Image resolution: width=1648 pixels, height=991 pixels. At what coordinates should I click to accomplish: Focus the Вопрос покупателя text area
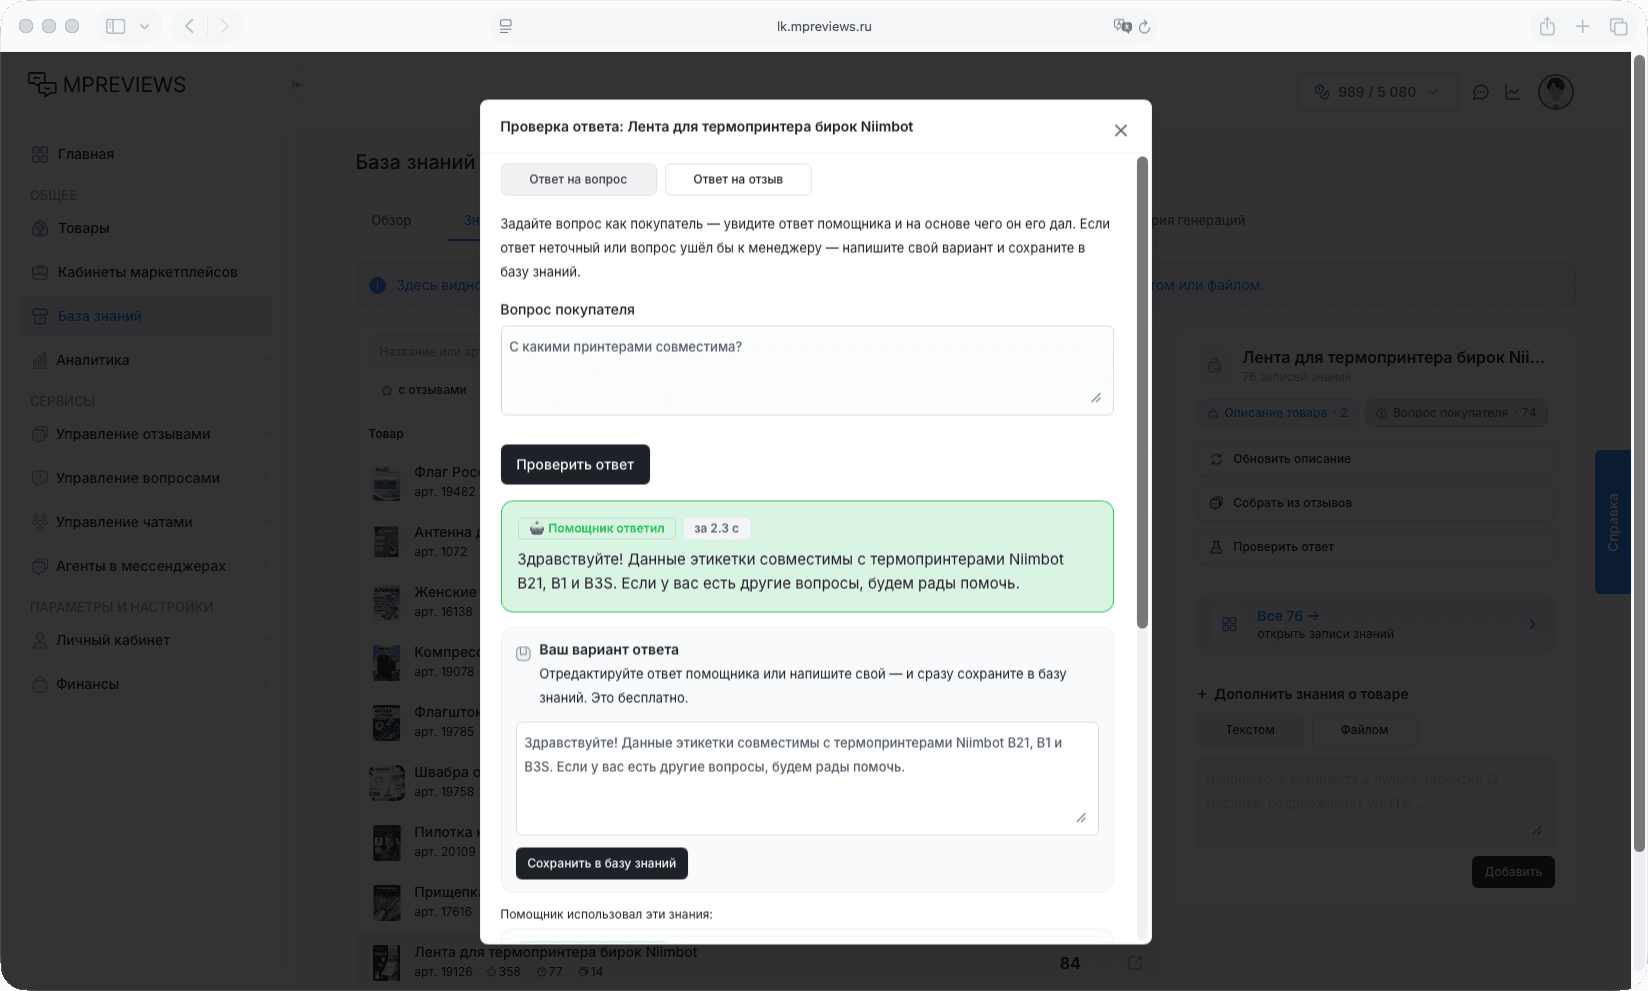click(x=807, y=370)
